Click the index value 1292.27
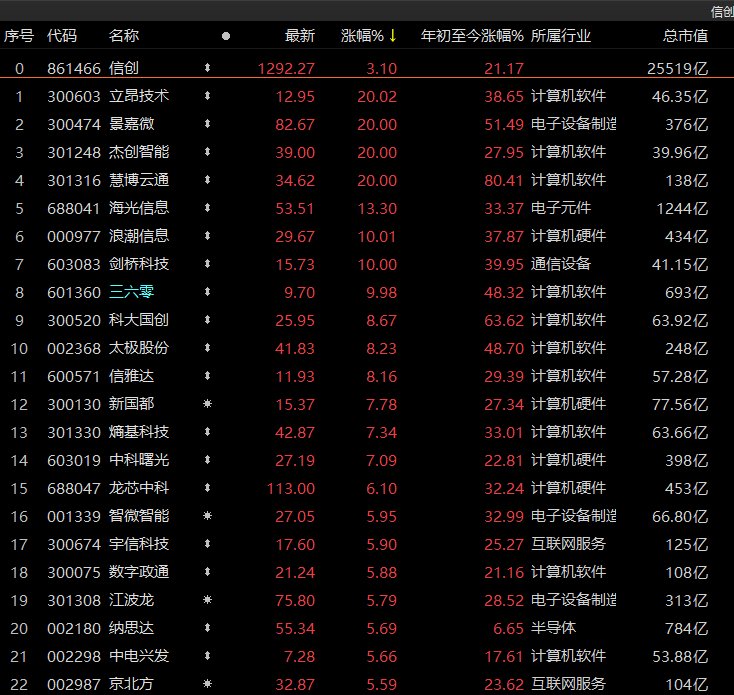The width and height of the screenshot is (734, 695). pyautogui.click(x=286, y=69)
